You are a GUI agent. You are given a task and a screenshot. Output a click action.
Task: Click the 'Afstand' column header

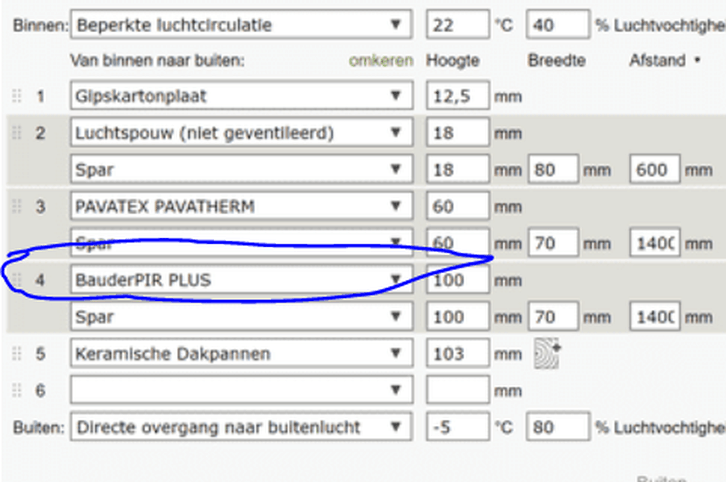click(657, 60)
